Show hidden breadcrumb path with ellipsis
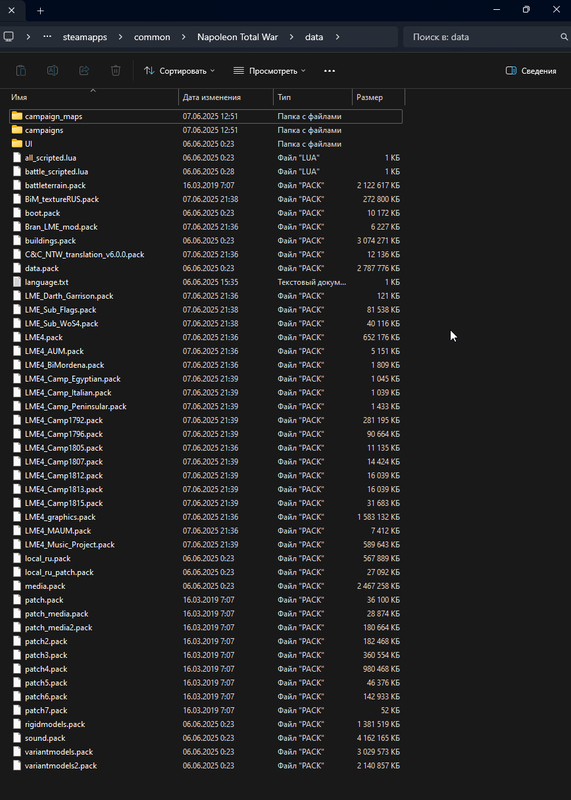Viewport: 571px width, 800px height. [47, 37]
